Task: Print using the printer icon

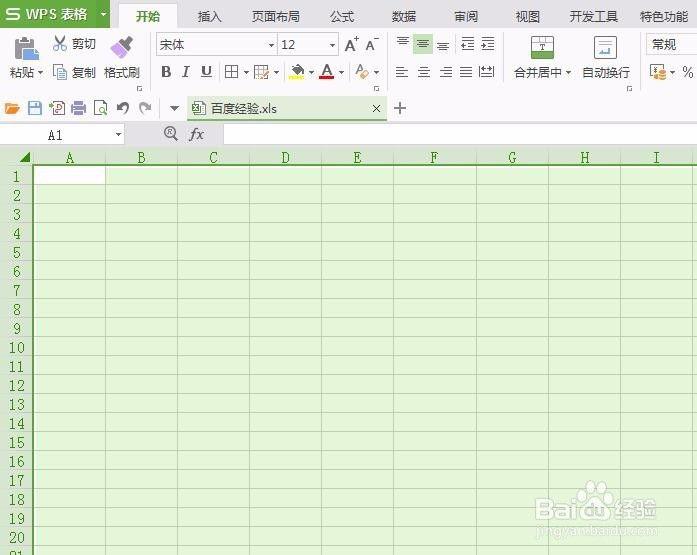Action: point(78,108)
